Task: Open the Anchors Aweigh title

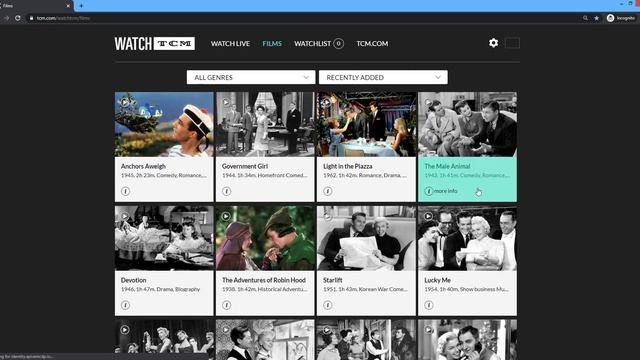Action: (143, 166)
